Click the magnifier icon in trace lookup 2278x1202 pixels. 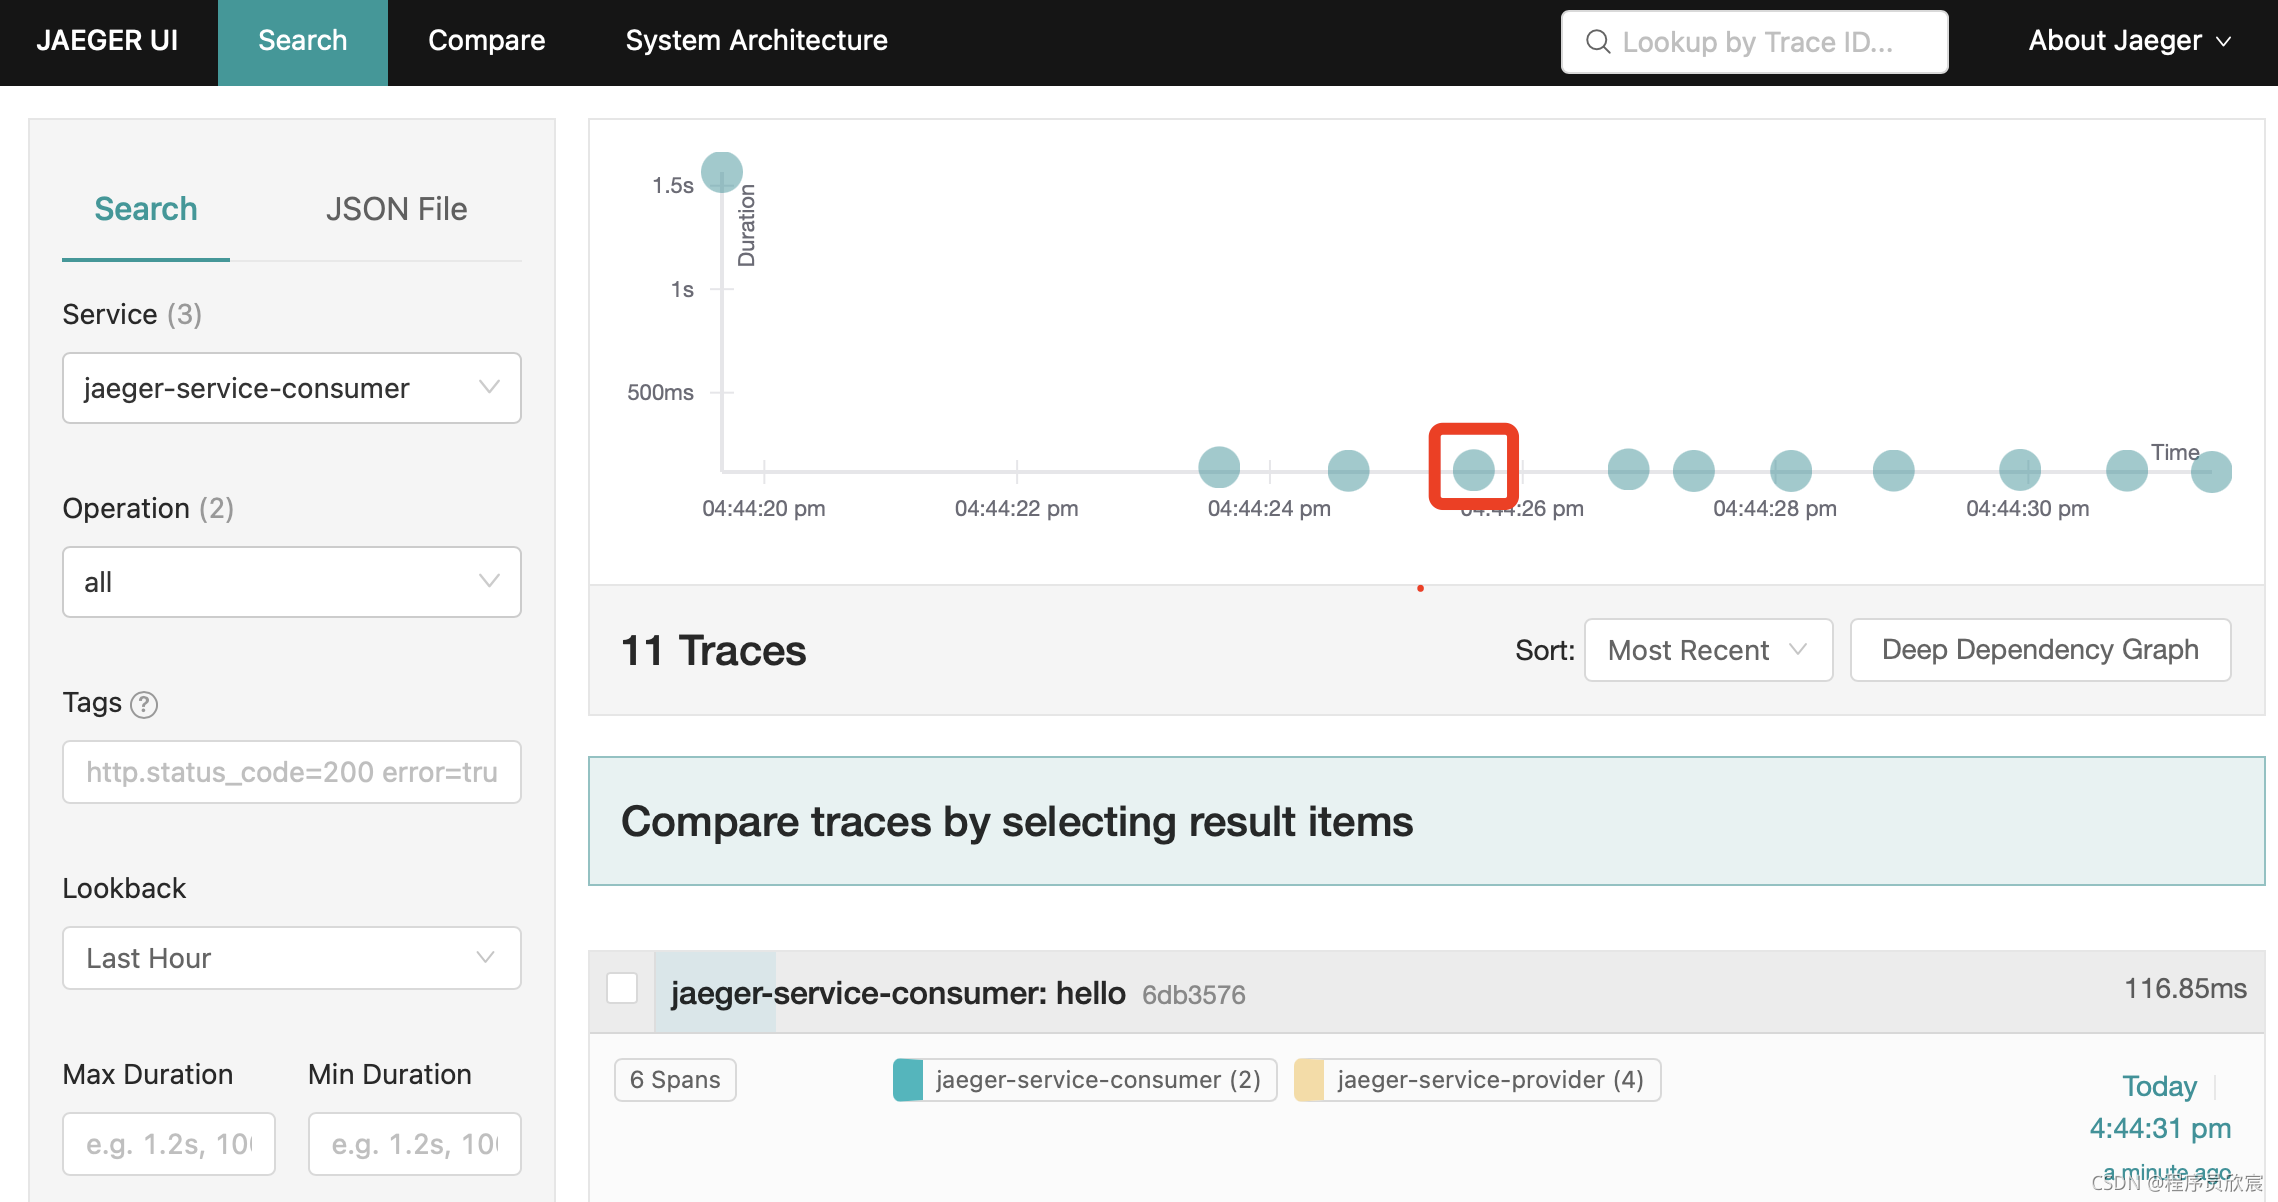pyautogui.click(x=1598, y=42)
